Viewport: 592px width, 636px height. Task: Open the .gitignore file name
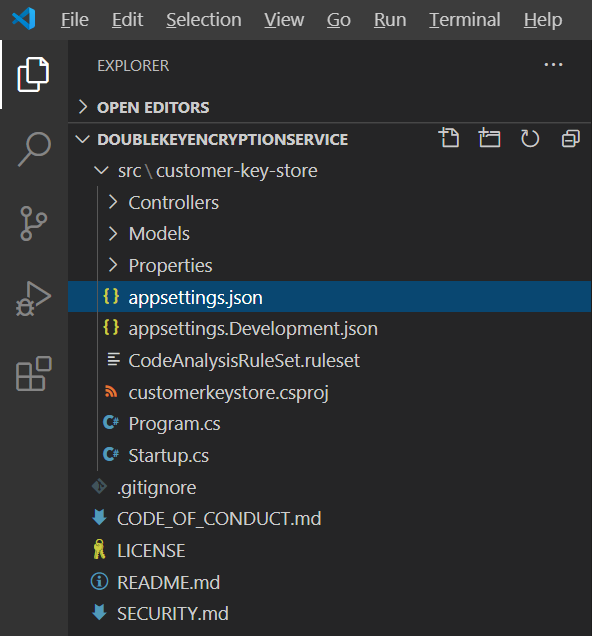coord(157,487)
